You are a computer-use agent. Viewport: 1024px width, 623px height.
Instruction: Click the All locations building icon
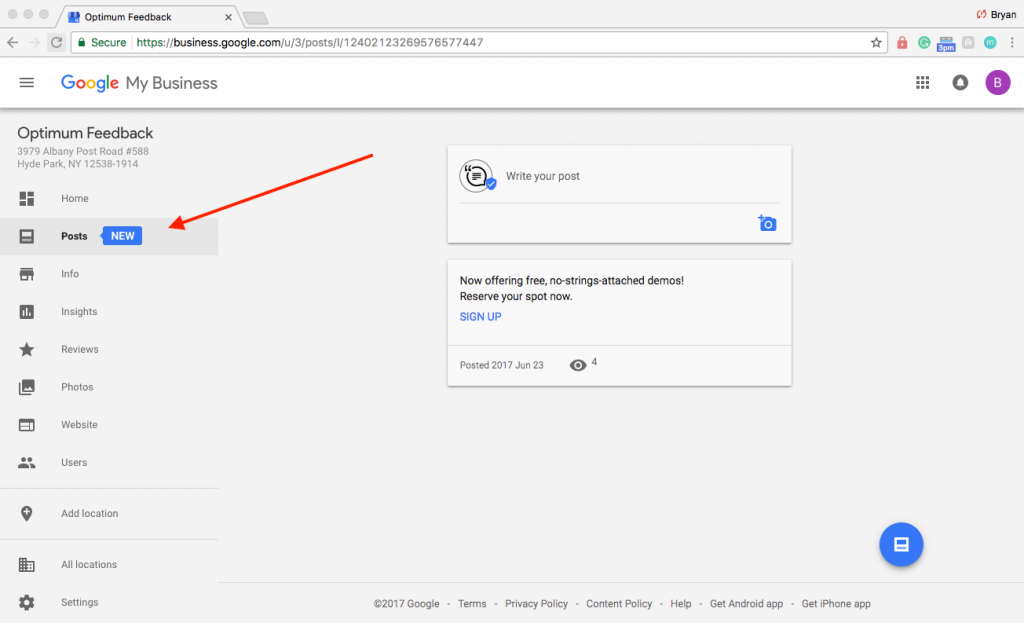(27, 564)
